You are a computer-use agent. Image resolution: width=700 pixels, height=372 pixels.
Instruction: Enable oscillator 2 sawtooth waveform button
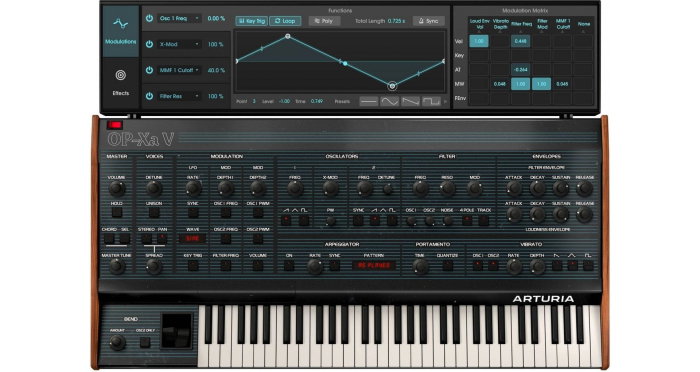click(x=375, y=220)
